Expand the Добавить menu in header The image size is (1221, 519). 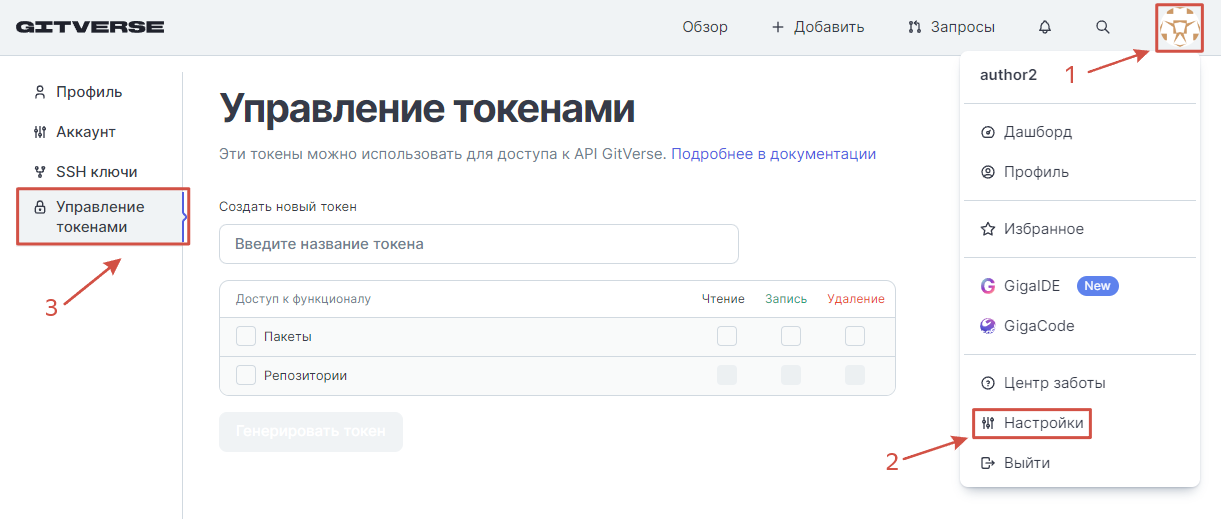point(817,27)
